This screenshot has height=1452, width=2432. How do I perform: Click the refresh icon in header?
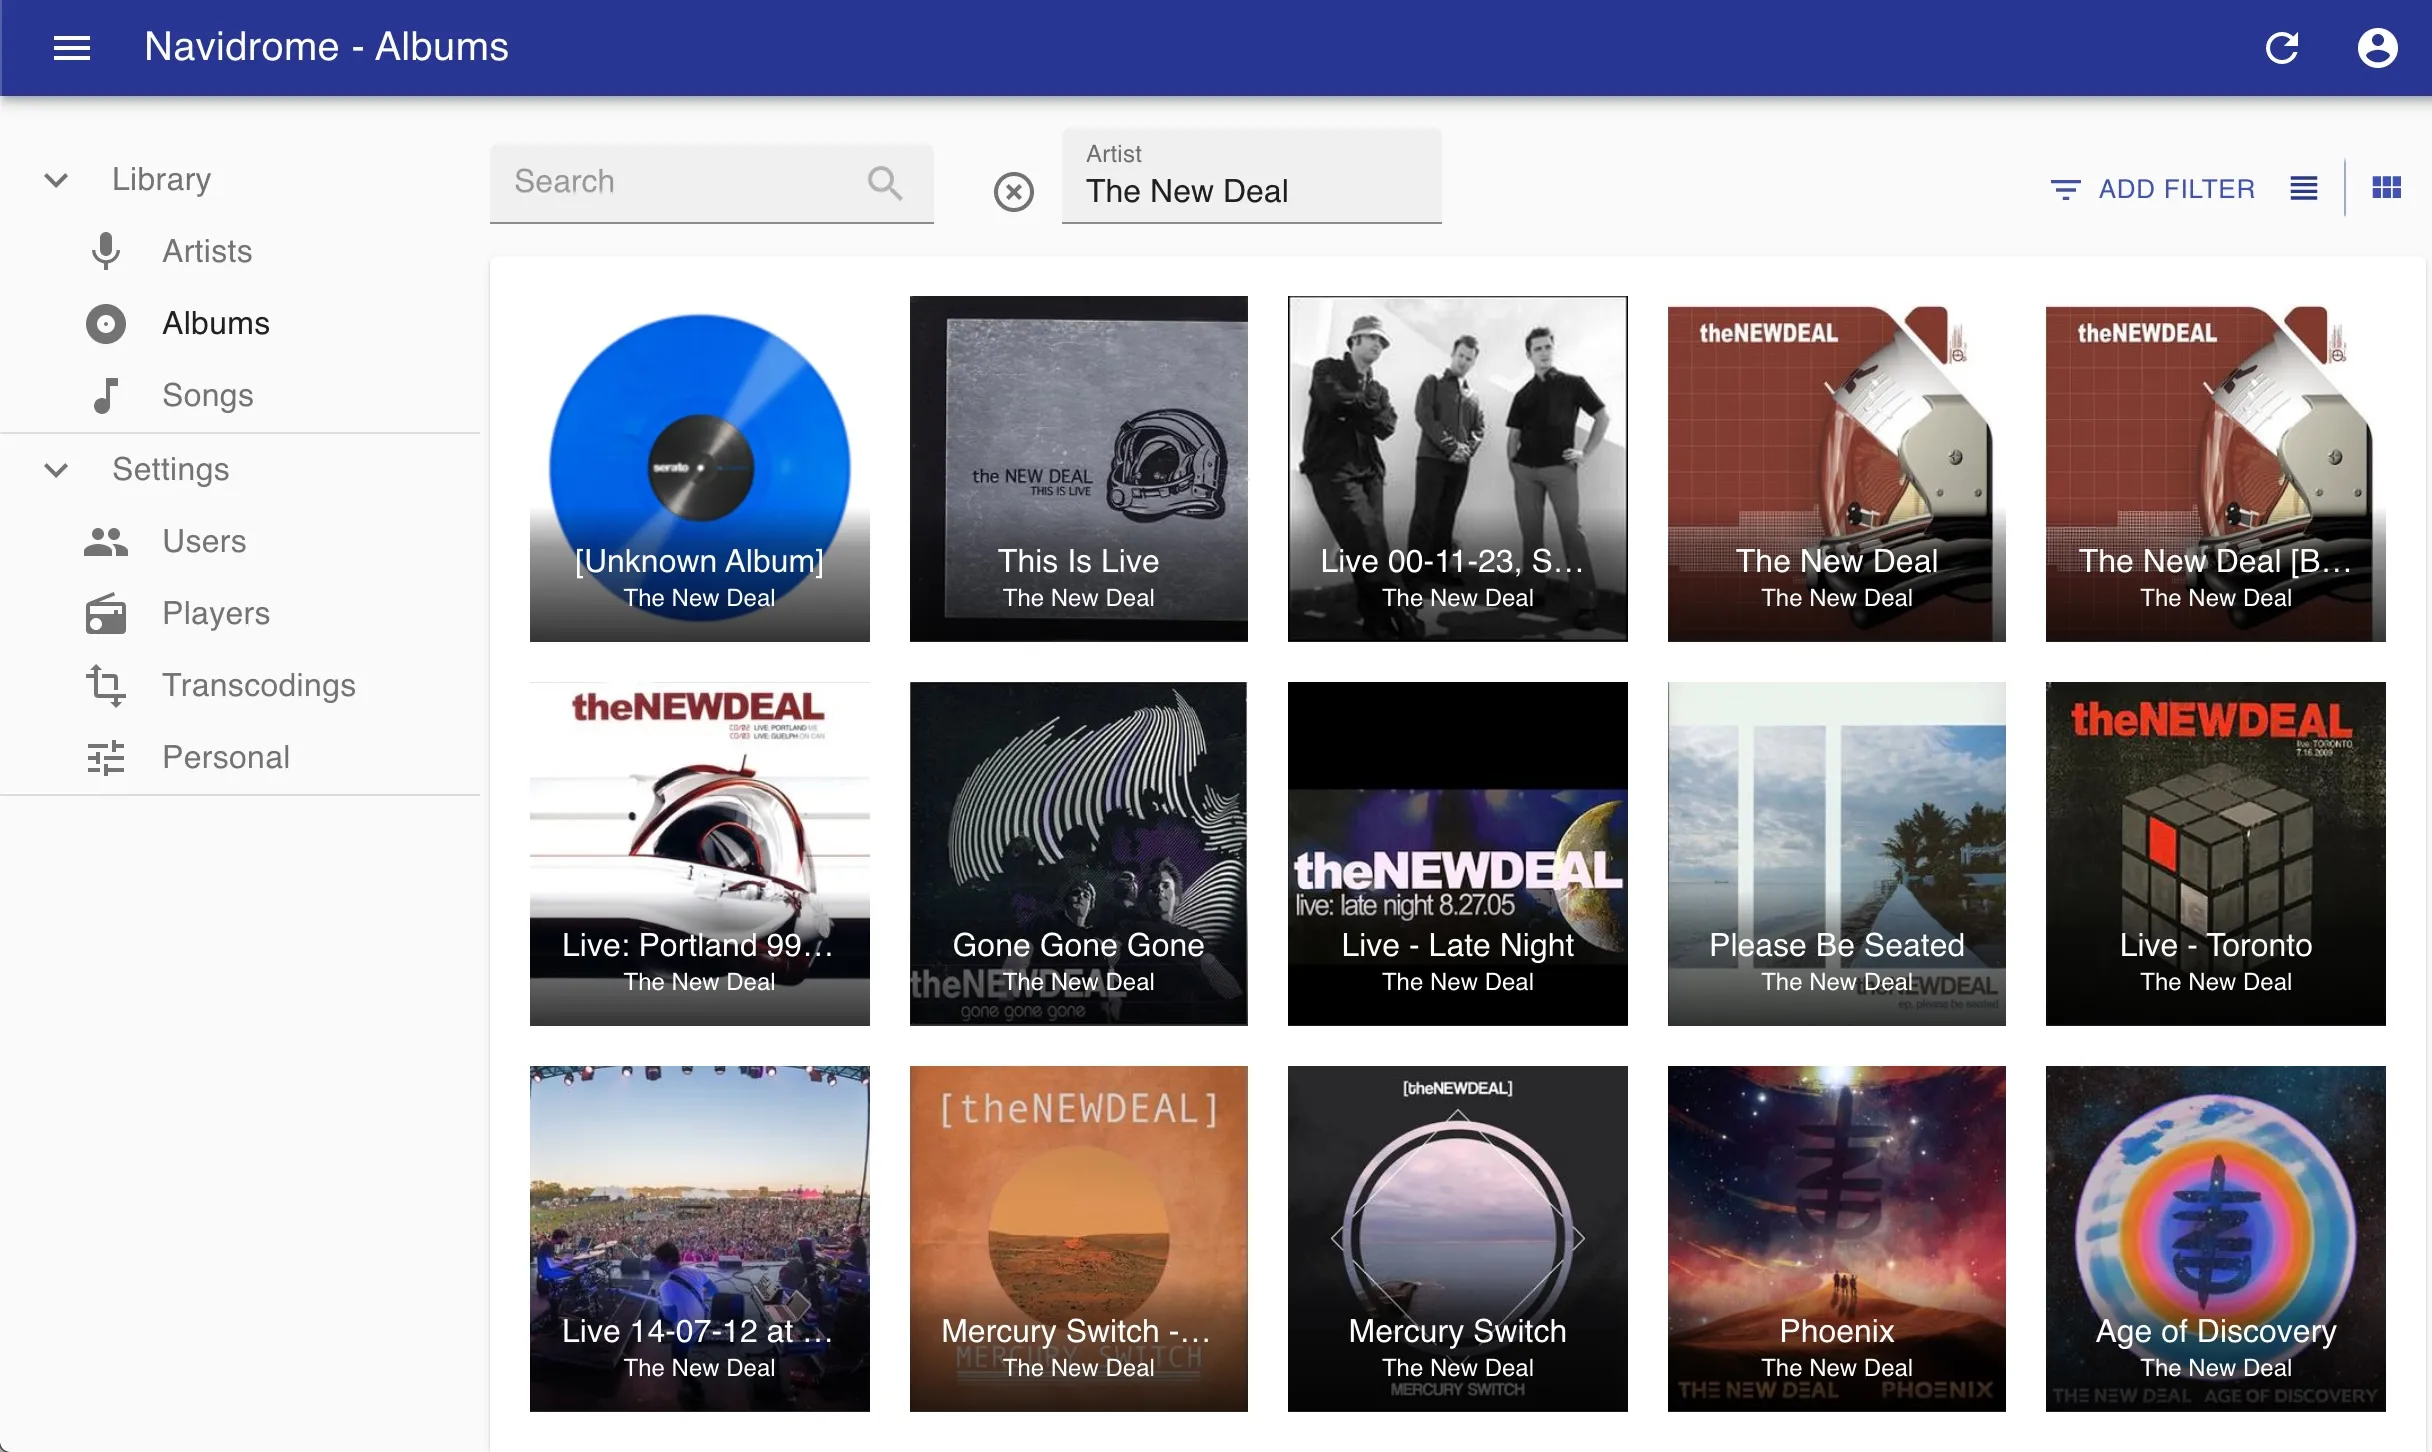tap(2281, 47)
